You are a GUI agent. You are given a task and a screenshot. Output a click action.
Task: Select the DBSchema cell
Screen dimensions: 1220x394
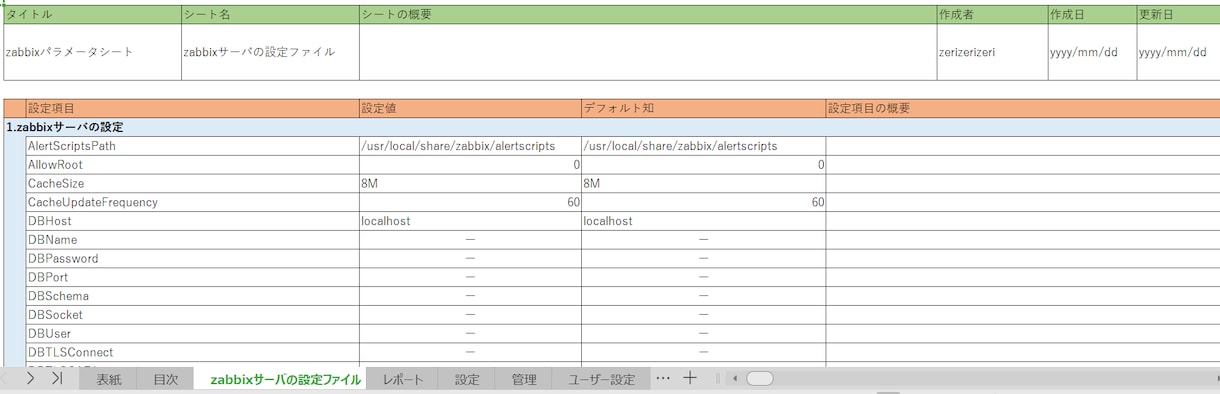pos(192,296)
